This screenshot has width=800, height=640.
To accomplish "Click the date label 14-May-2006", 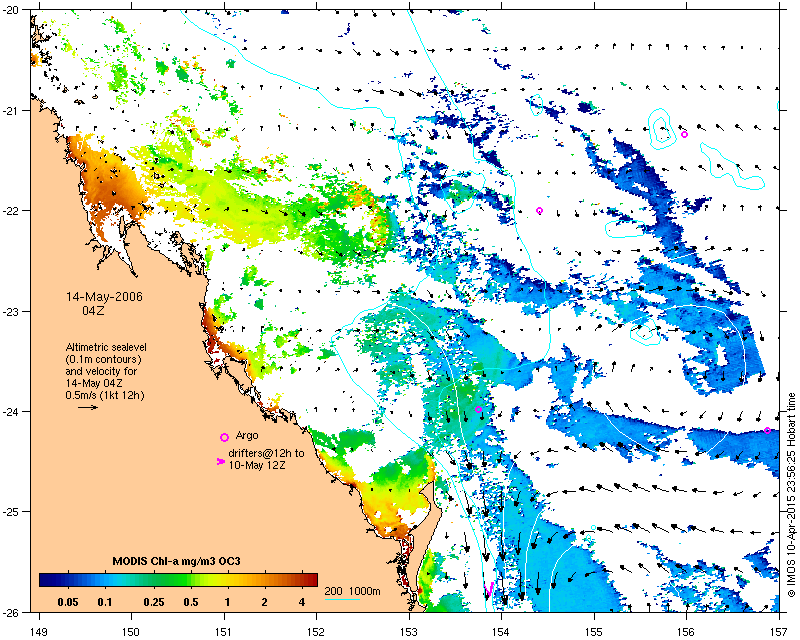I will point(104,297).
